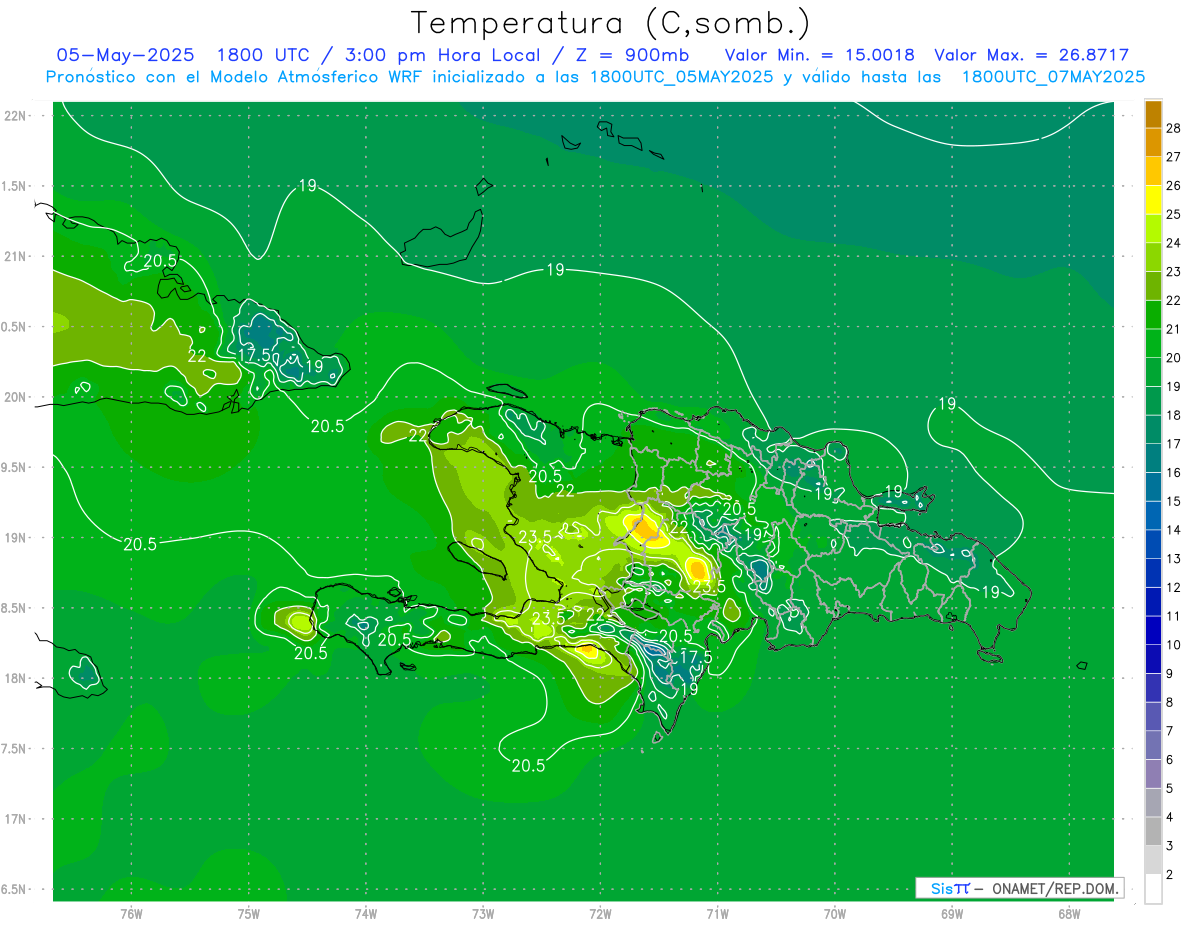The height and width of the screenshot is (927, 1200).
Task: Click the '1800UTC_07MAY2025' valid-until timestamp
Action: [1053, 77]
